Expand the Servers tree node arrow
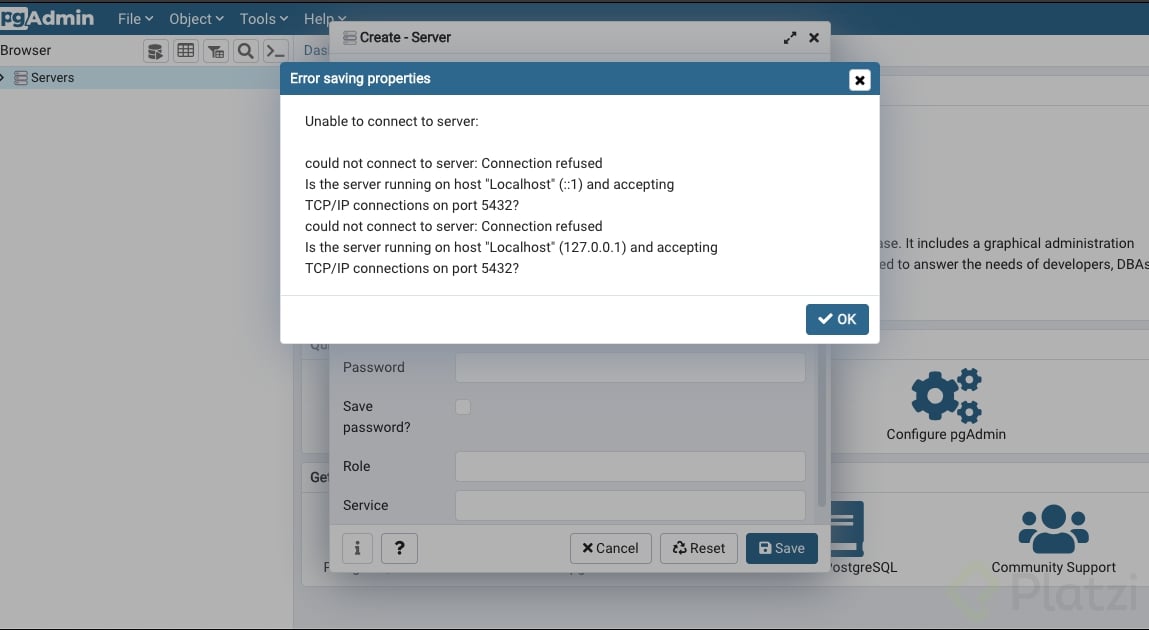 pyautogui.click(x=3, y=78)
